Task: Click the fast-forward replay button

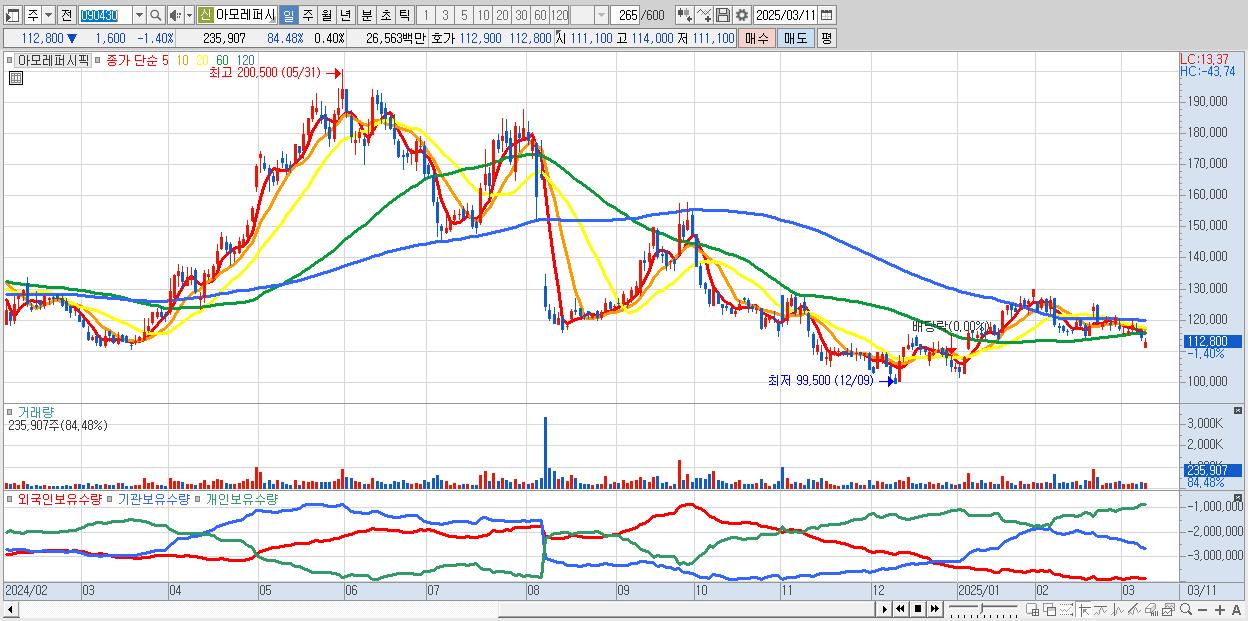Action: point(935,609)
